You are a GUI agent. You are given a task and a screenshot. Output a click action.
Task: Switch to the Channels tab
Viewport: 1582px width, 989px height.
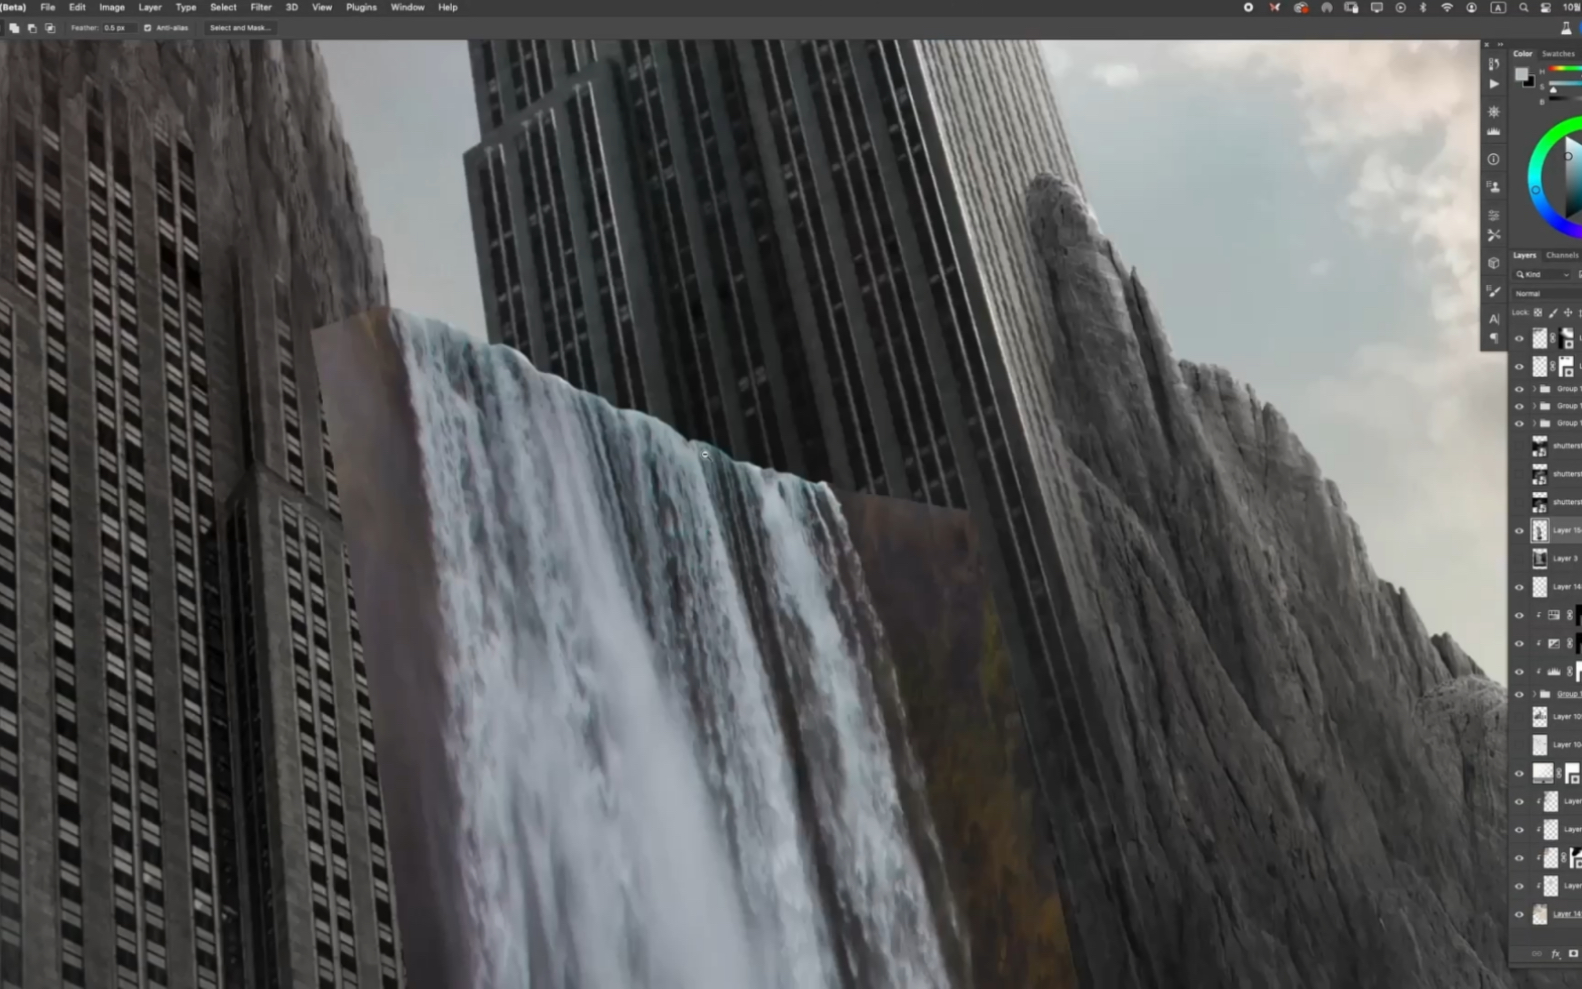click(x=1562, y=255)
